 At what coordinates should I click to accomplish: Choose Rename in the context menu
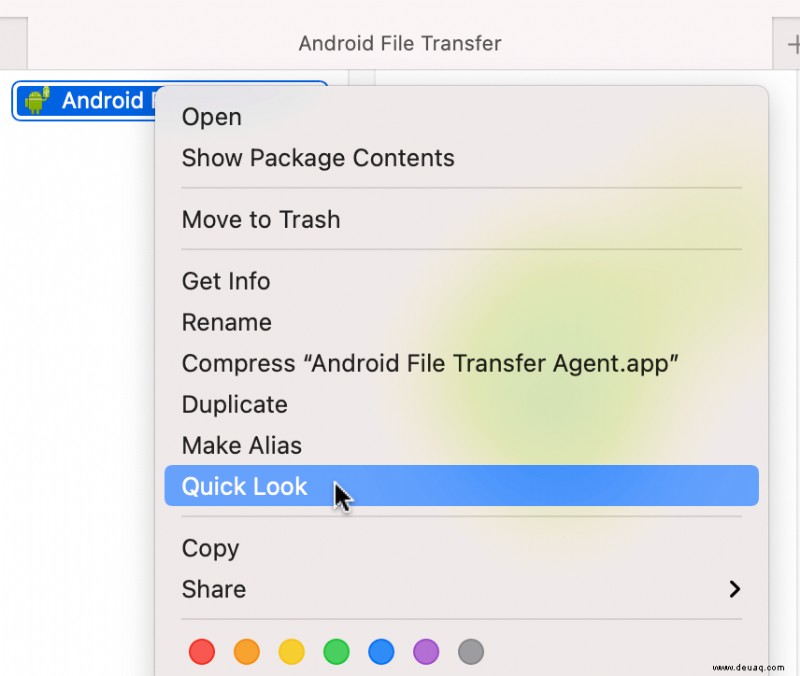pos(461,322)
